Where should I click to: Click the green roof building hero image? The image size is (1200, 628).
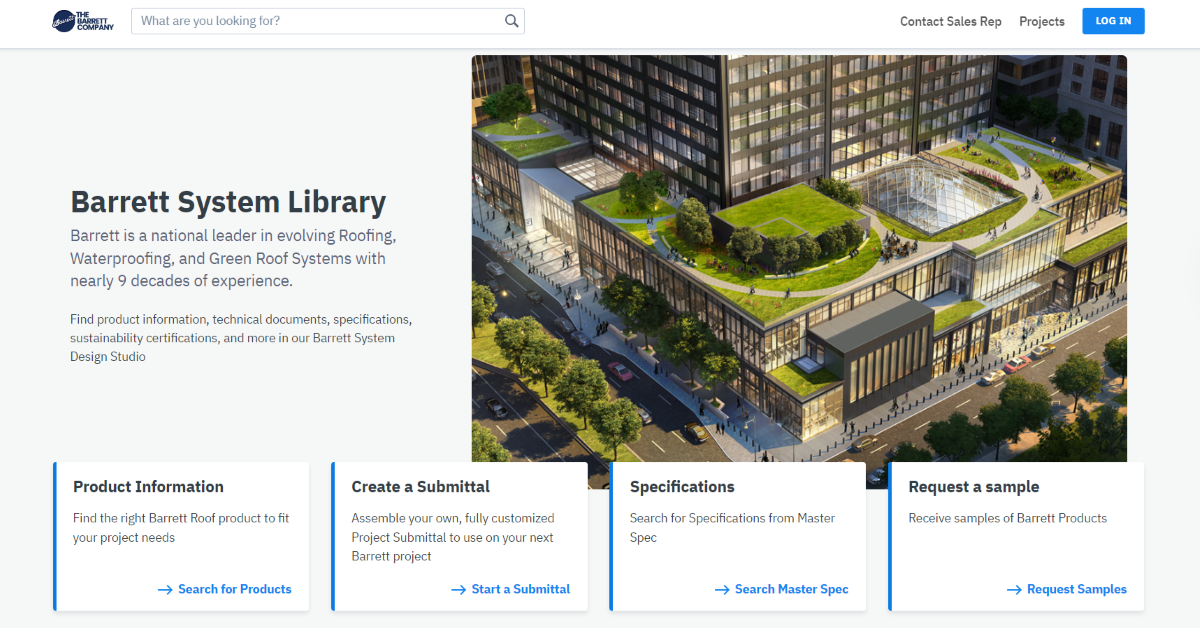(798, 250)
